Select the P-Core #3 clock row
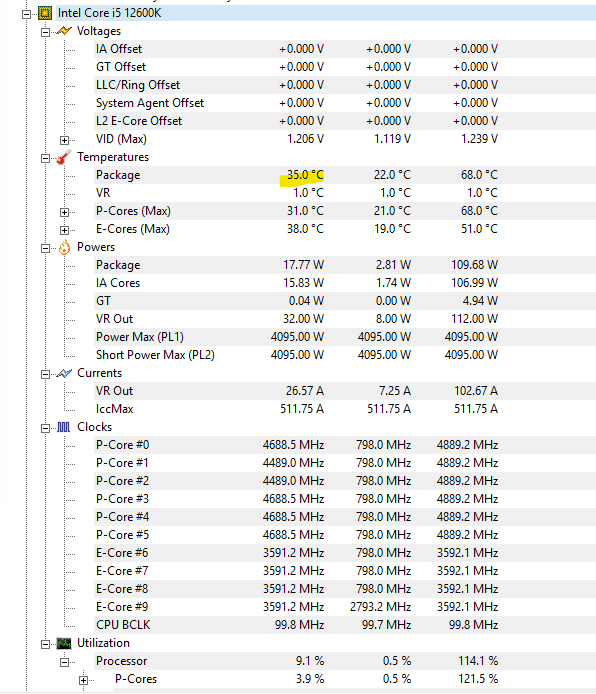596x694 pixels. pos(345,499)
